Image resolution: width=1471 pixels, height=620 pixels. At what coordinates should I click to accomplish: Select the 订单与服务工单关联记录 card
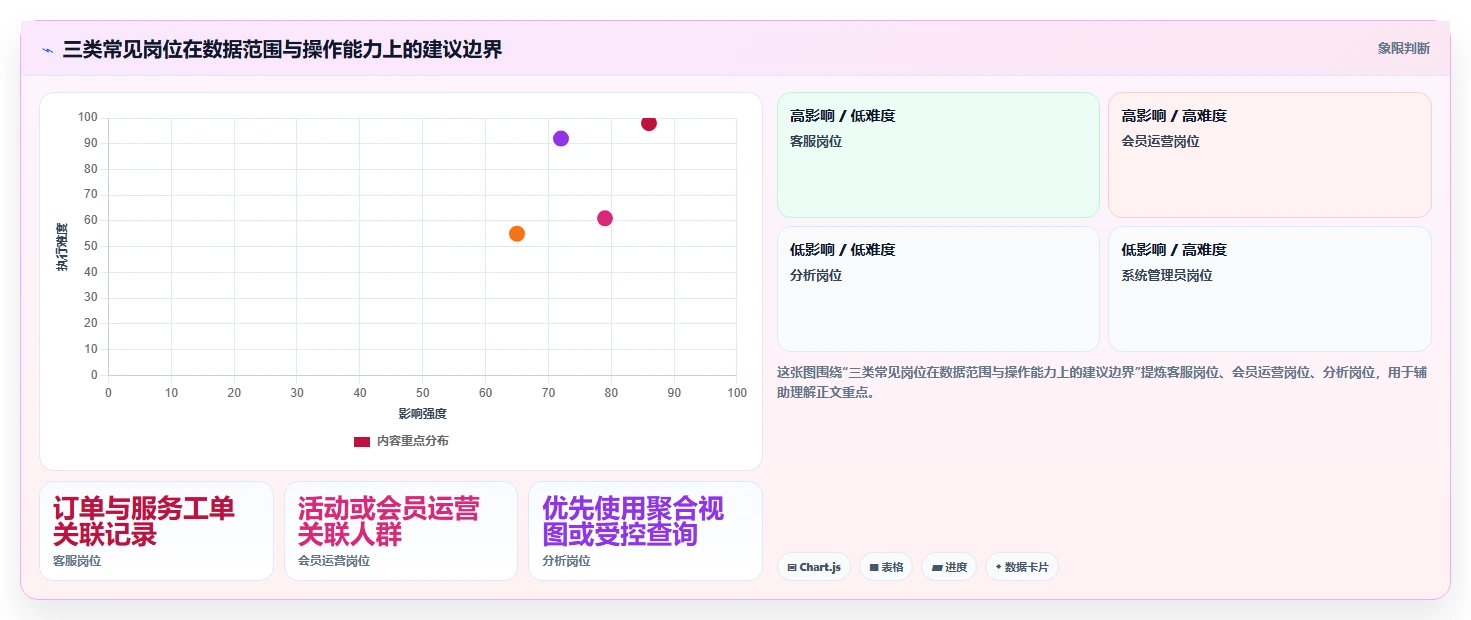pyautogui.click(x=156, y=531)
